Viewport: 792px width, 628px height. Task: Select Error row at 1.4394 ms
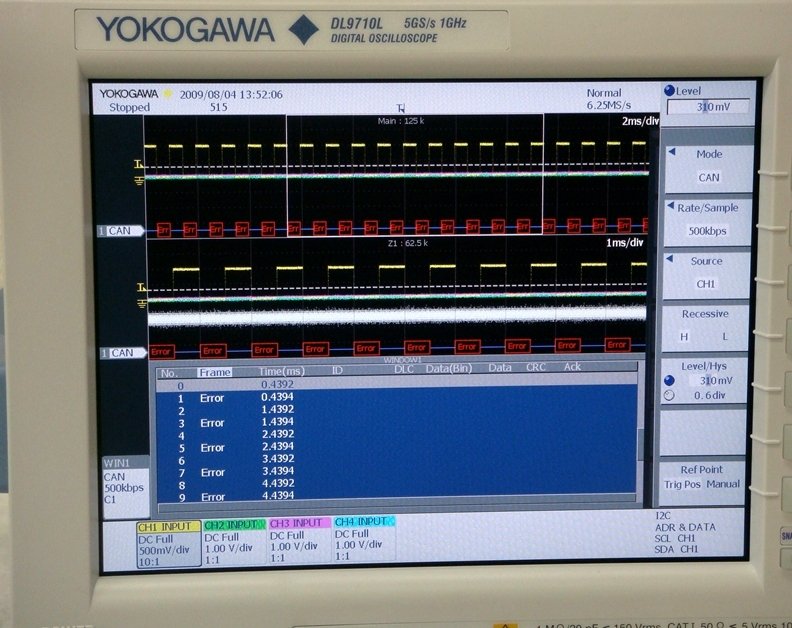(397, 422)
